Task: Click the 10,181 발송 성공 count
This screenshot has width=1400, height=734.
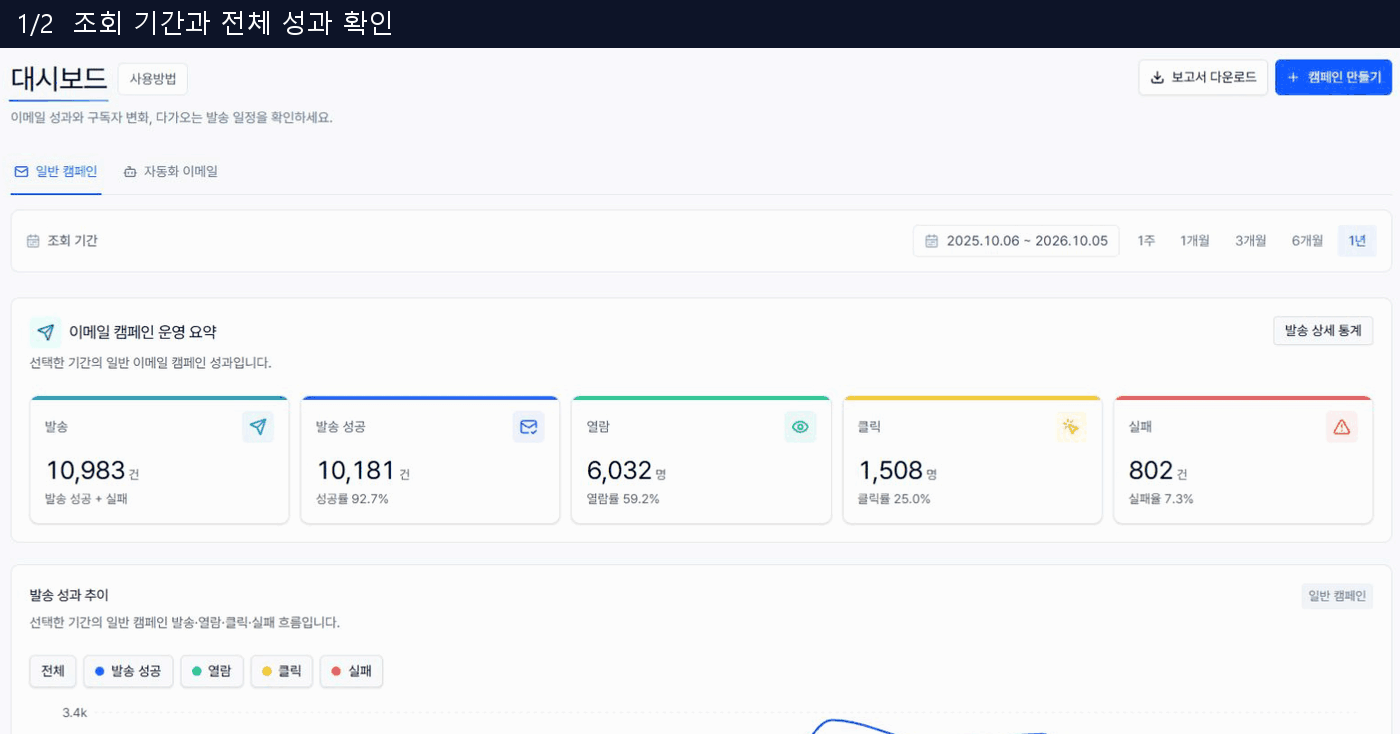Action: pyautogui.click(x=356, y=471)
